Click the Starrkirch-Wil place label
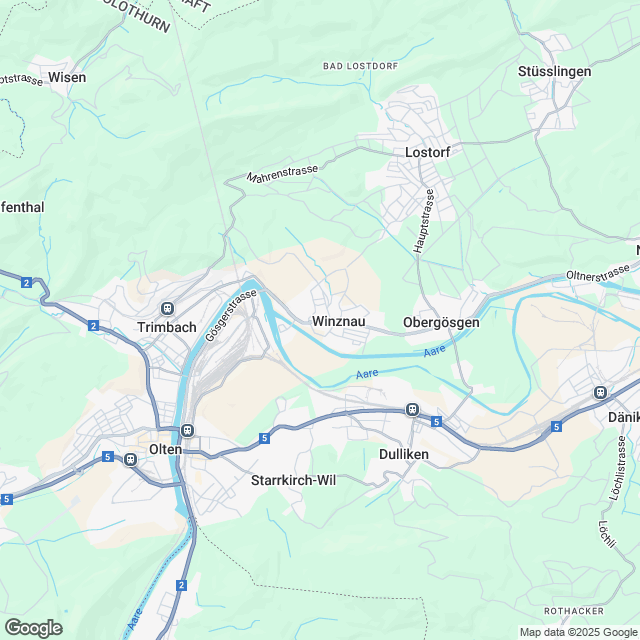This screenshot has width=640, height=640. point(293,480)
